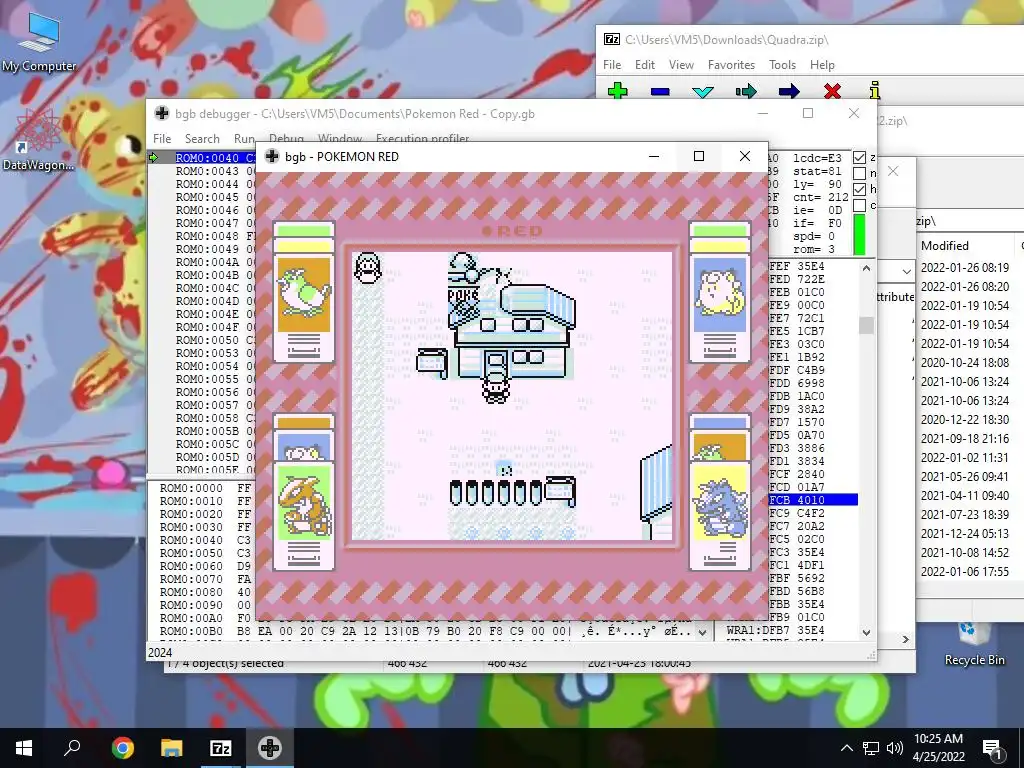Toggle the c flag checkbox
Image resolution: width=1024 pixels, height=768 pixels.
click(x=859, y=205)
